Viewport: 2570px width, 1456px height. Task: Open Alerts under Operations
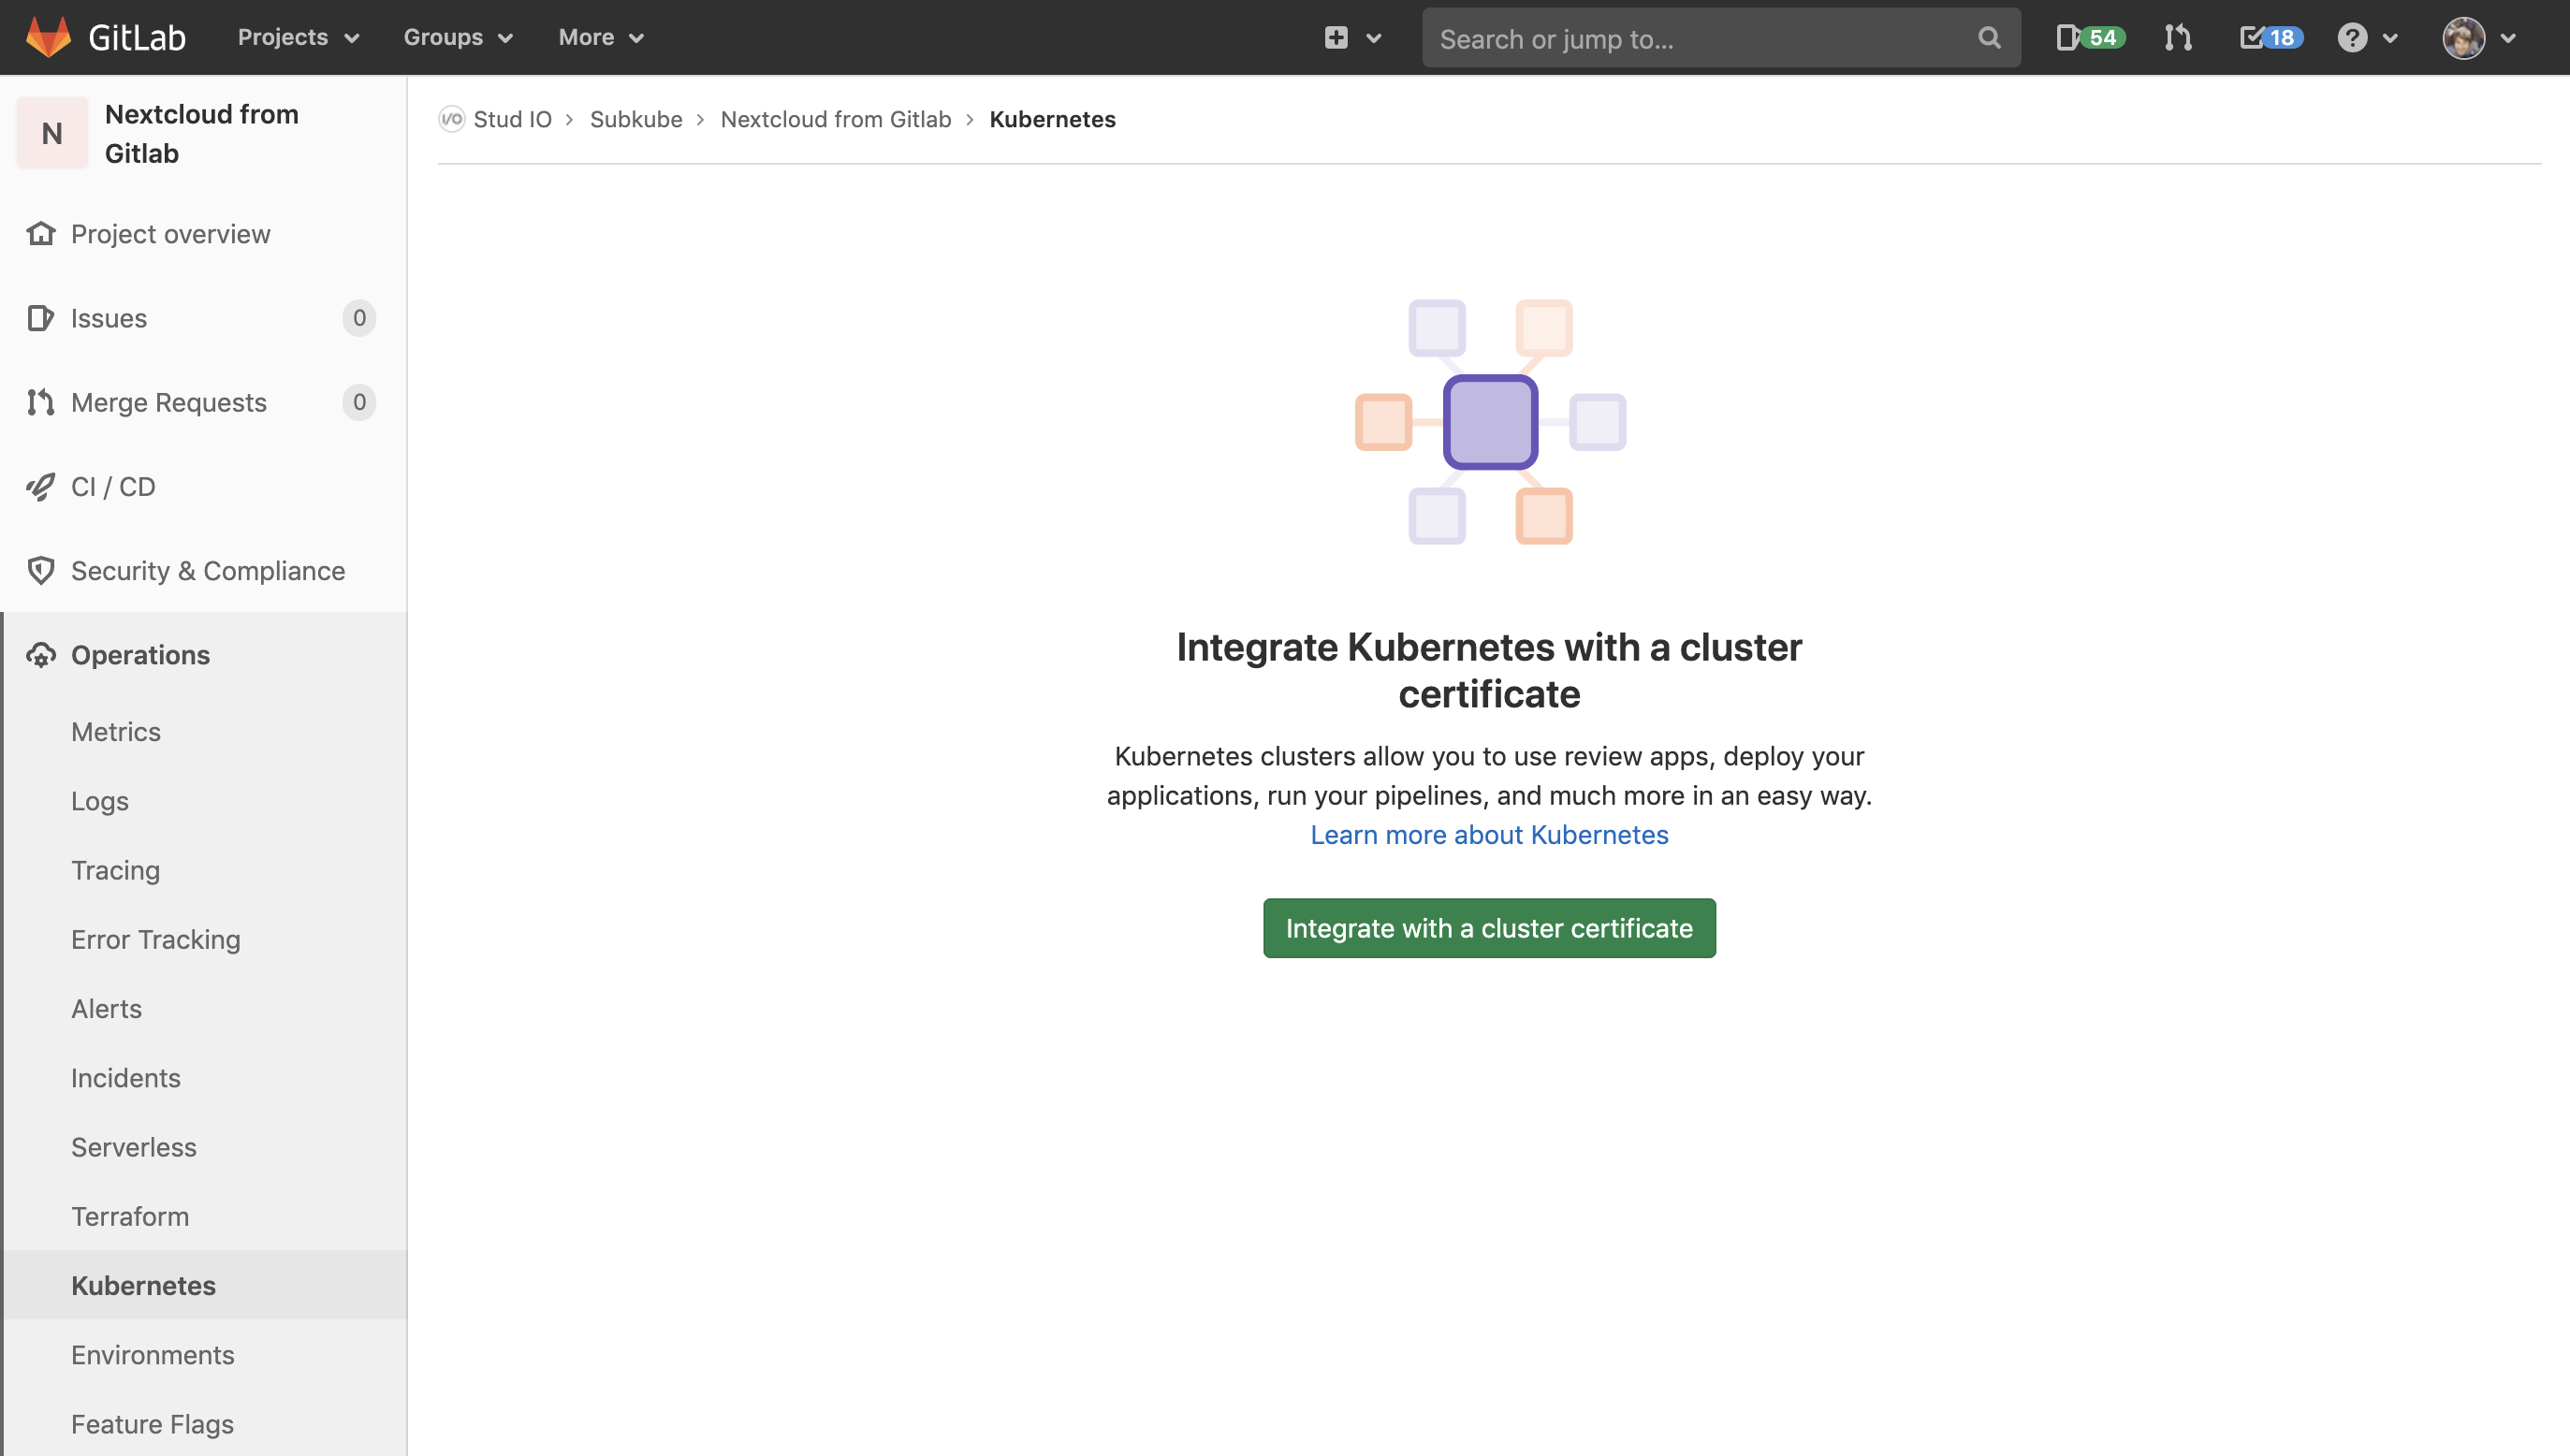pyautogui.click(x=106, y=1009)
